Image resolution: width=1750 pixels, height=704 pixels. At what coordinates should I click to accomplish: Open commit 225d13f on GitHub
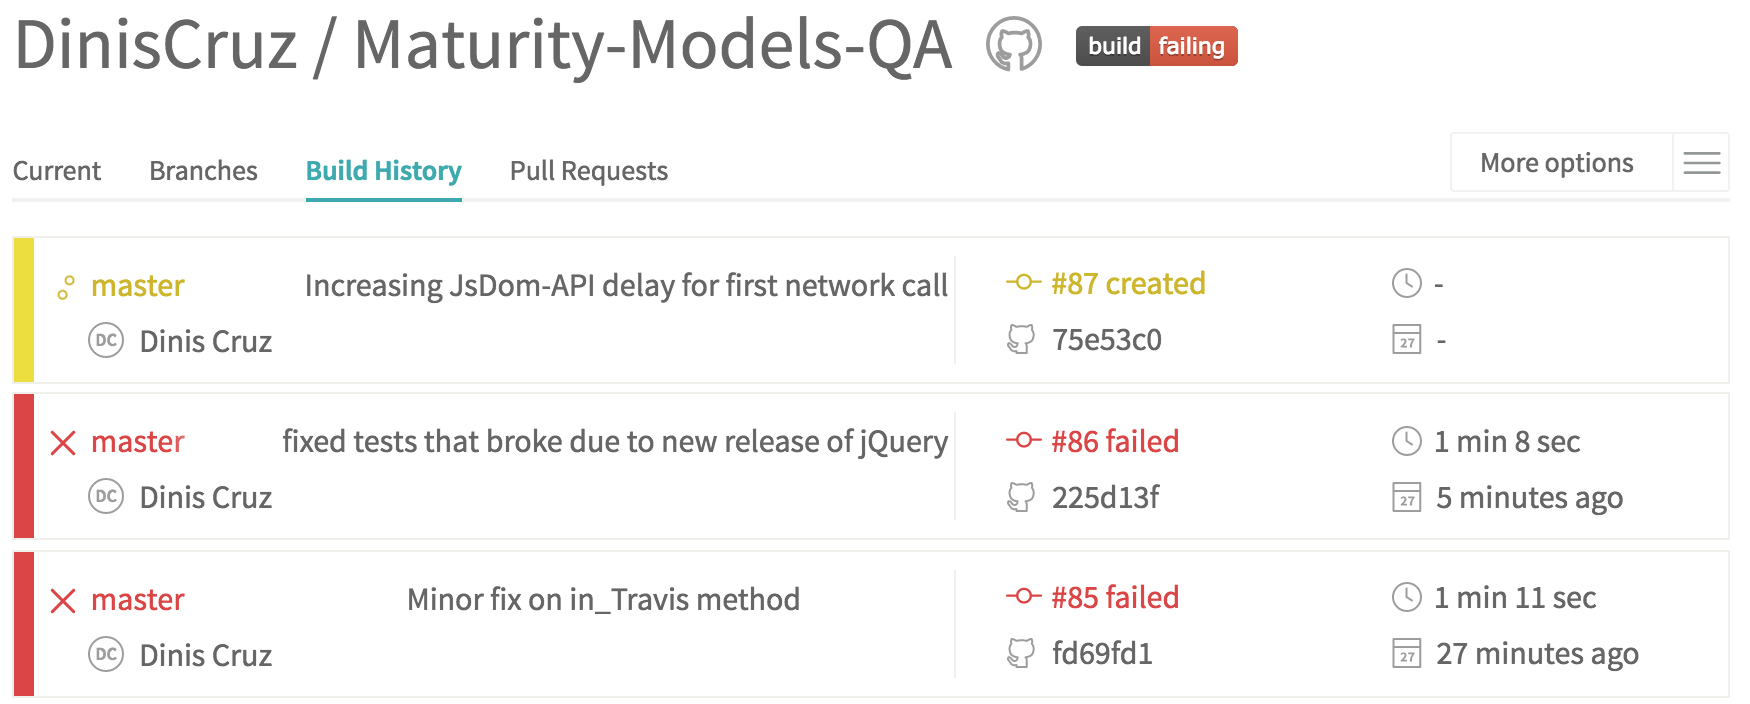point(1105,497)
